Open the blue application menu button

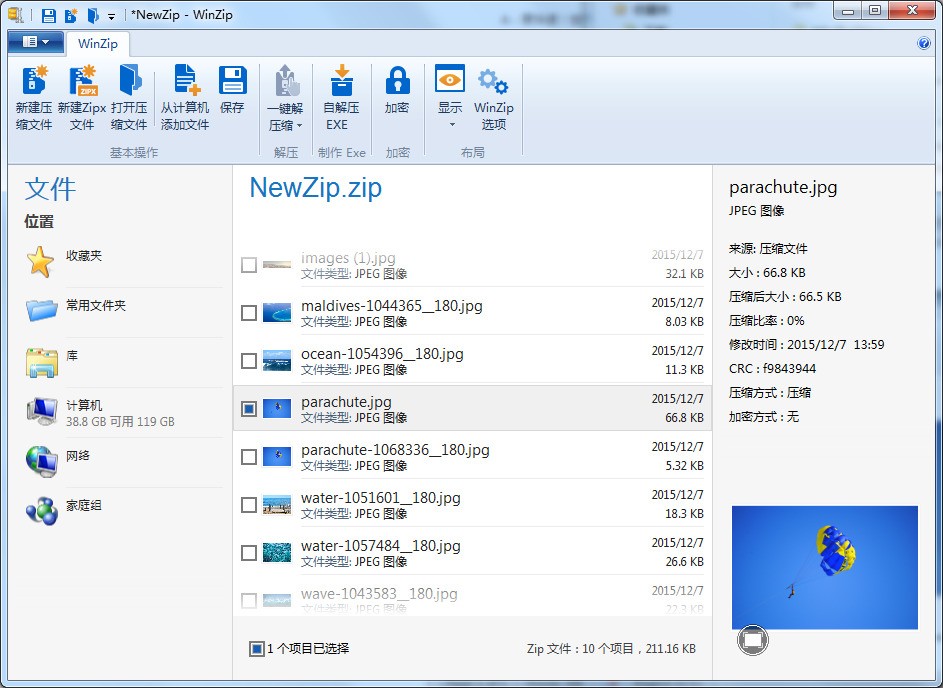[x=36, y=43]
